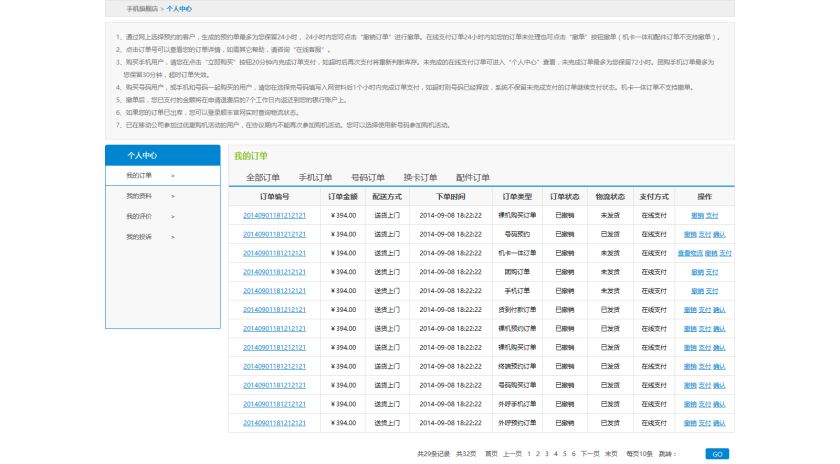840x464 pixels.
Task: Expand the arrow next to 我的资料
Action: 172,197
